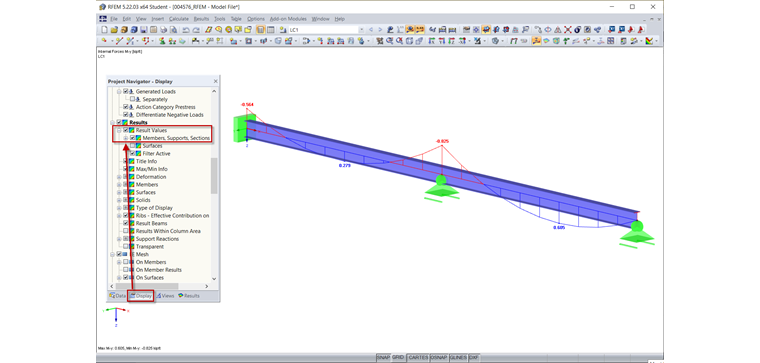
Task: Click the New Member tool icon
Action: 130,41
